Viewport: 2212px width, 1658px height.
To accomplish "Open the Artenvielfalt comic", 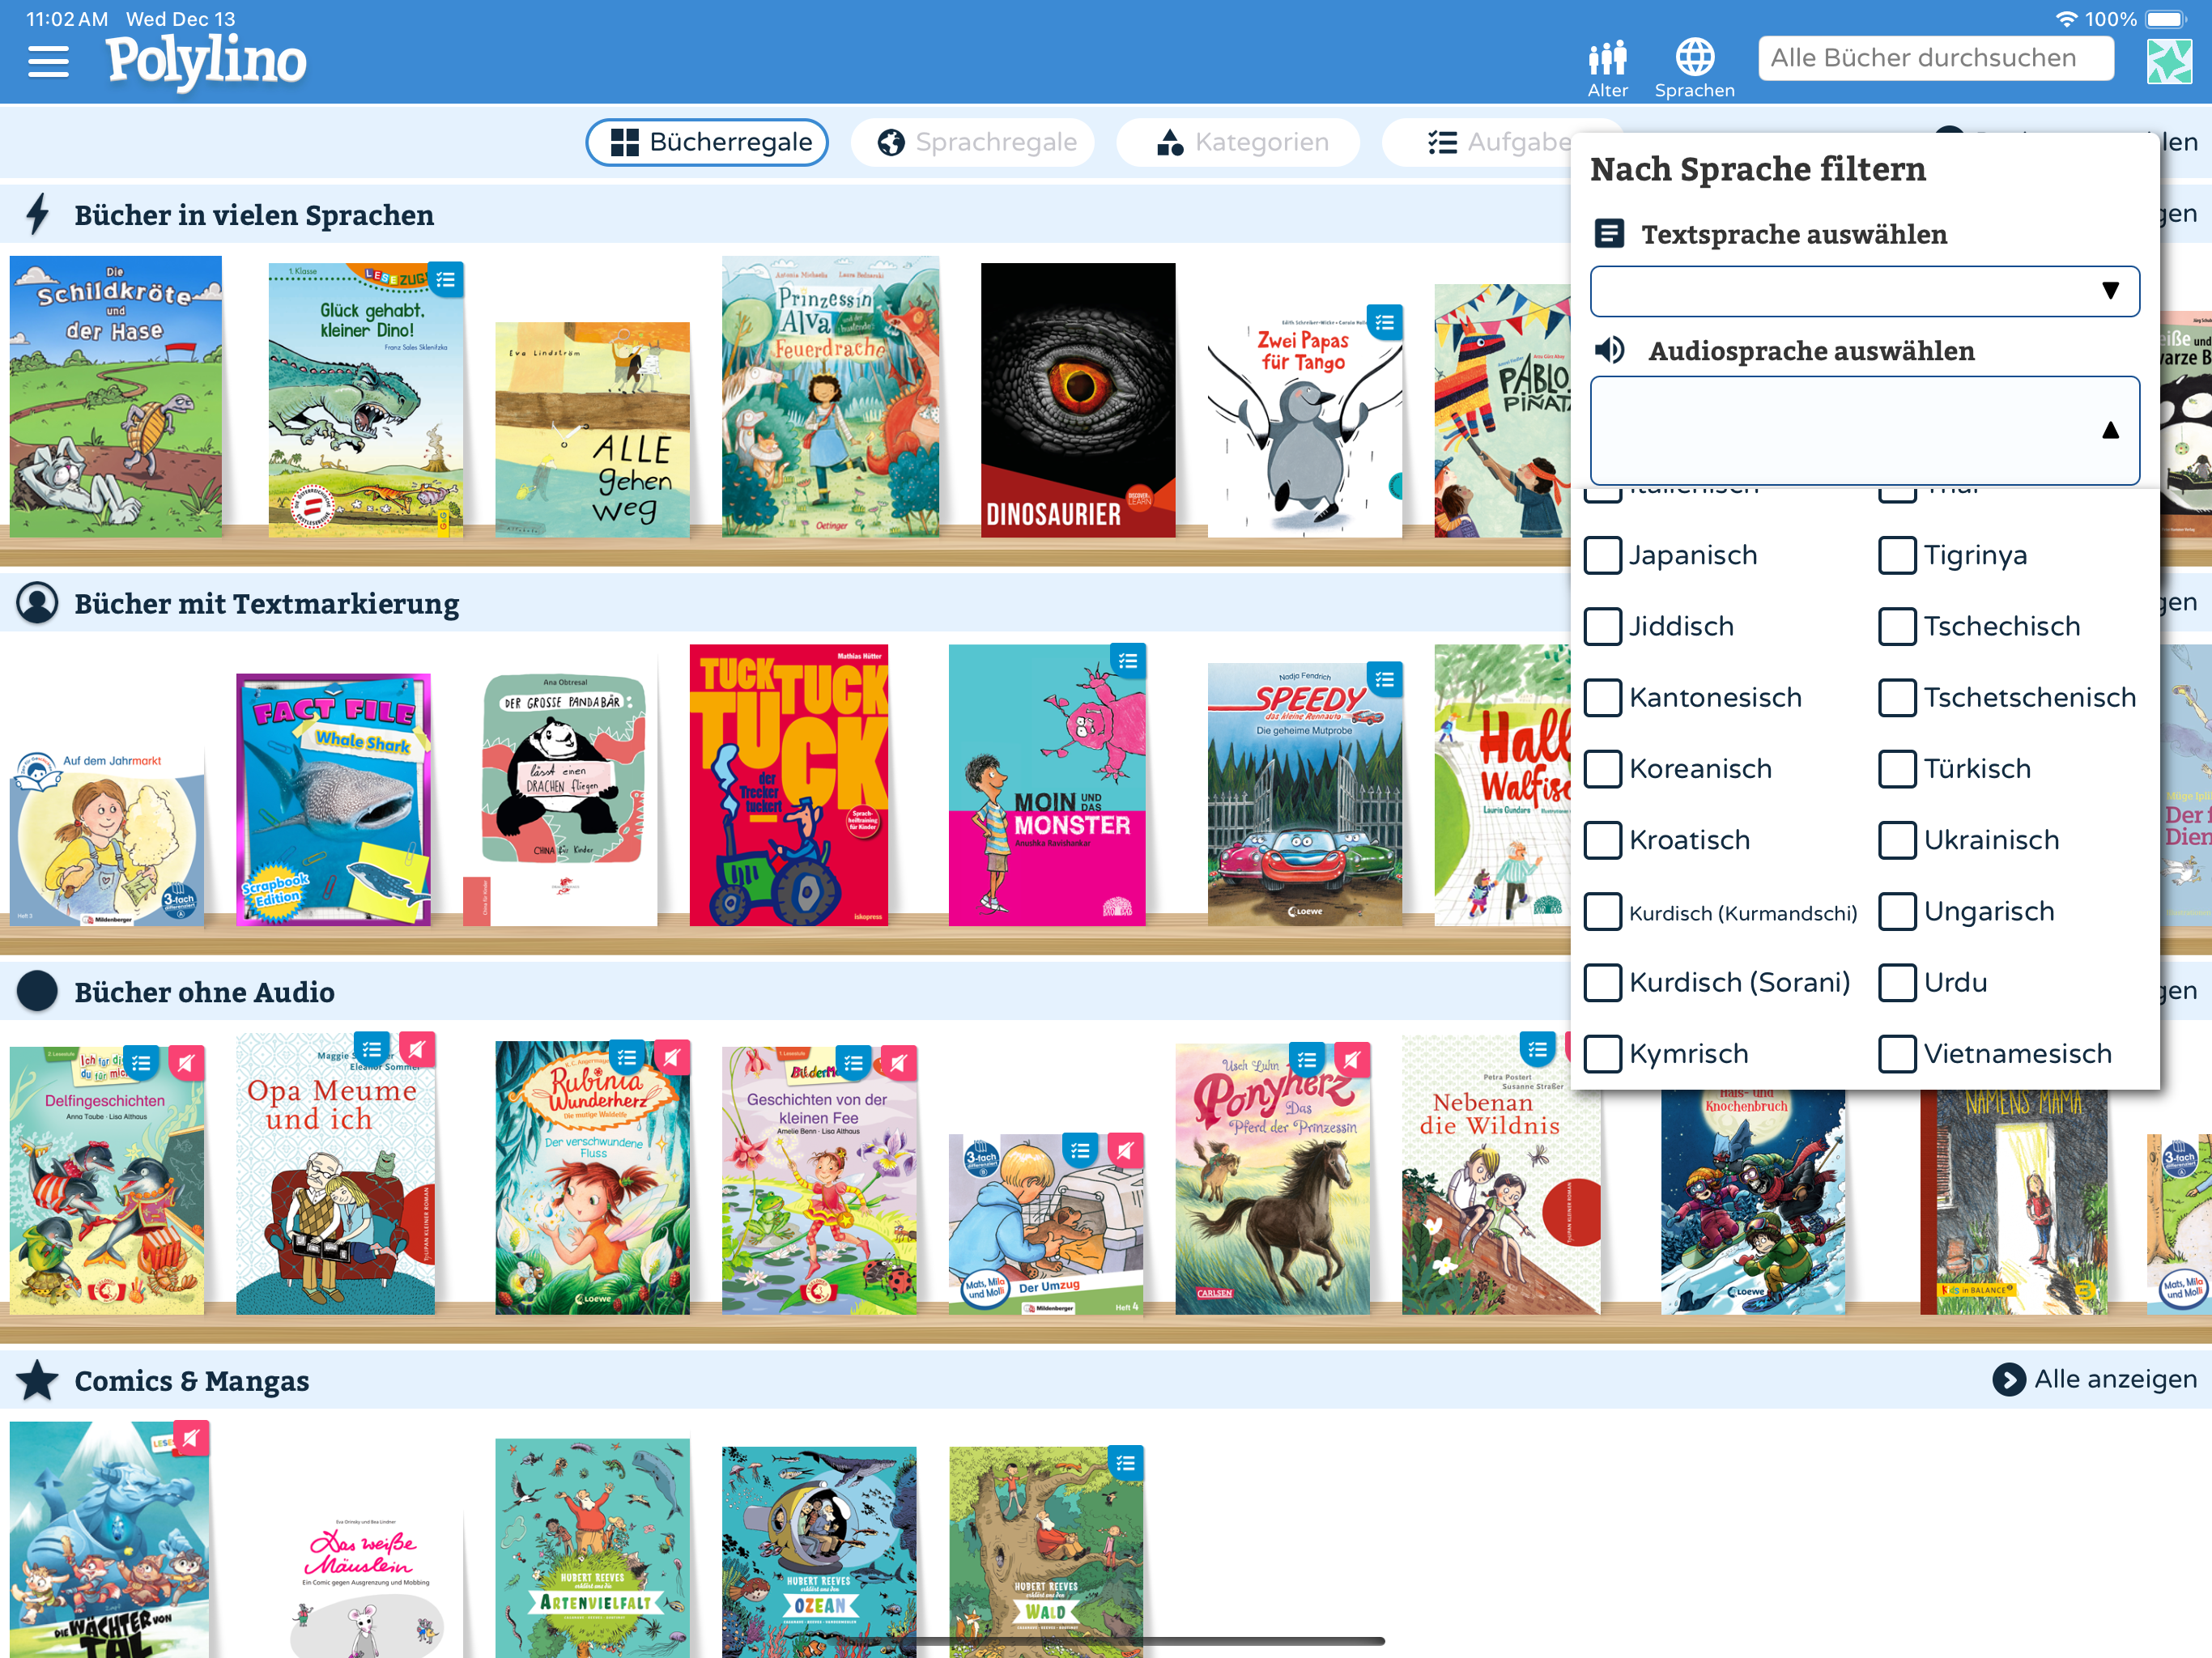I will 592,1549.
